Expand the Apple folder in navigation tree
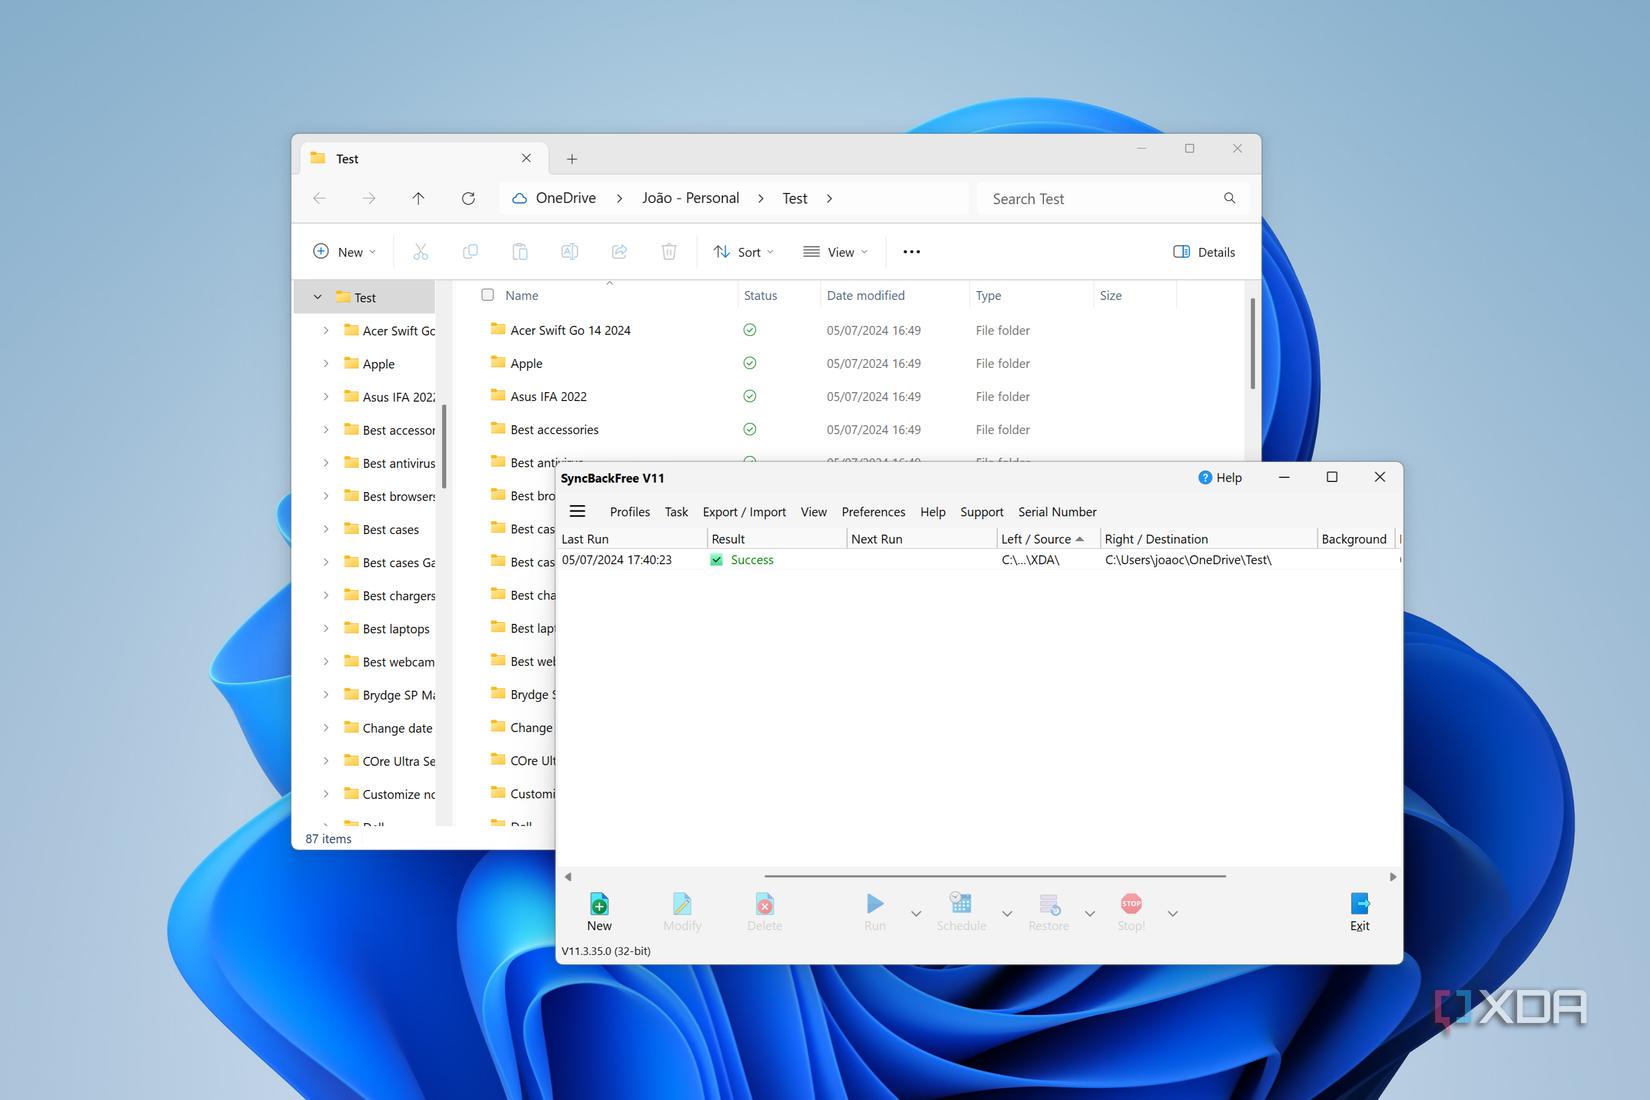 coord(326,363)
